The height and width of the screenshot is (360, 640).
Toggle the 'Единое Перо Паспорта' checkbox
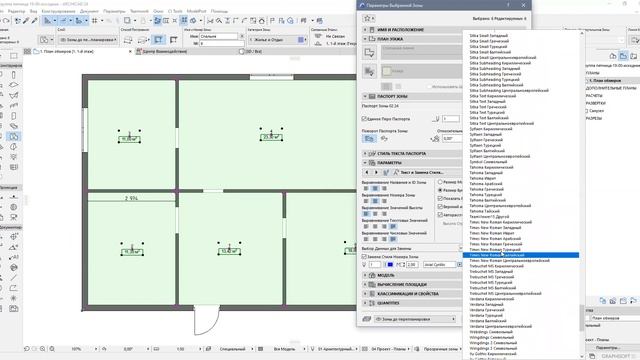point(364,119)
